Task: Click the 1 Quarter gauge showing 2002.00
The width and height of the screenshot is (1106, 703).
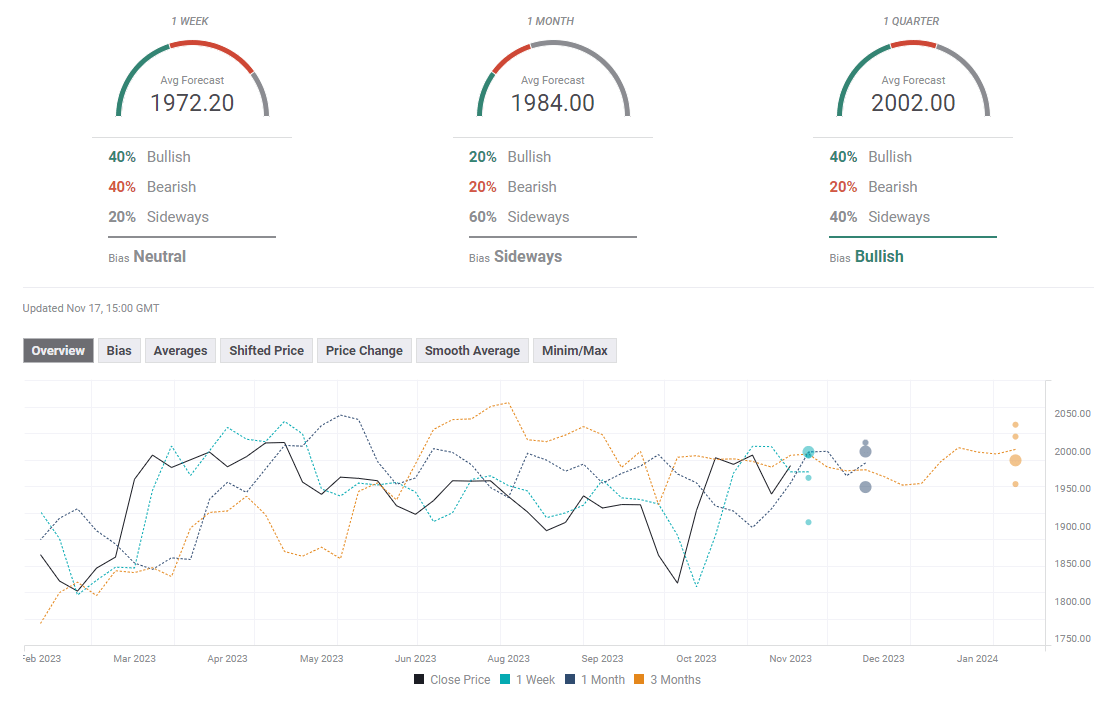Action: (x=913, y=82)
